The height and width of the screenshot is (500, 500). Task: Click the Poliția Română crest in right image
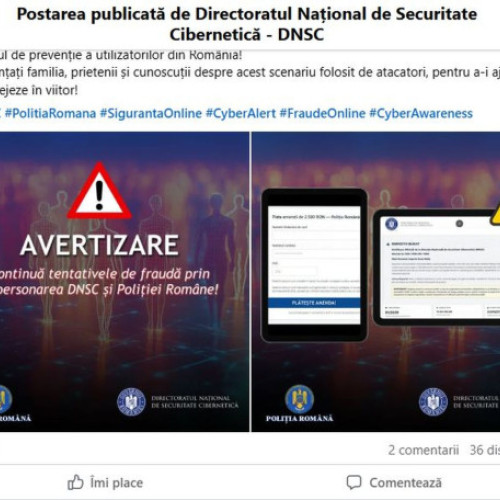tap(299, 399)
